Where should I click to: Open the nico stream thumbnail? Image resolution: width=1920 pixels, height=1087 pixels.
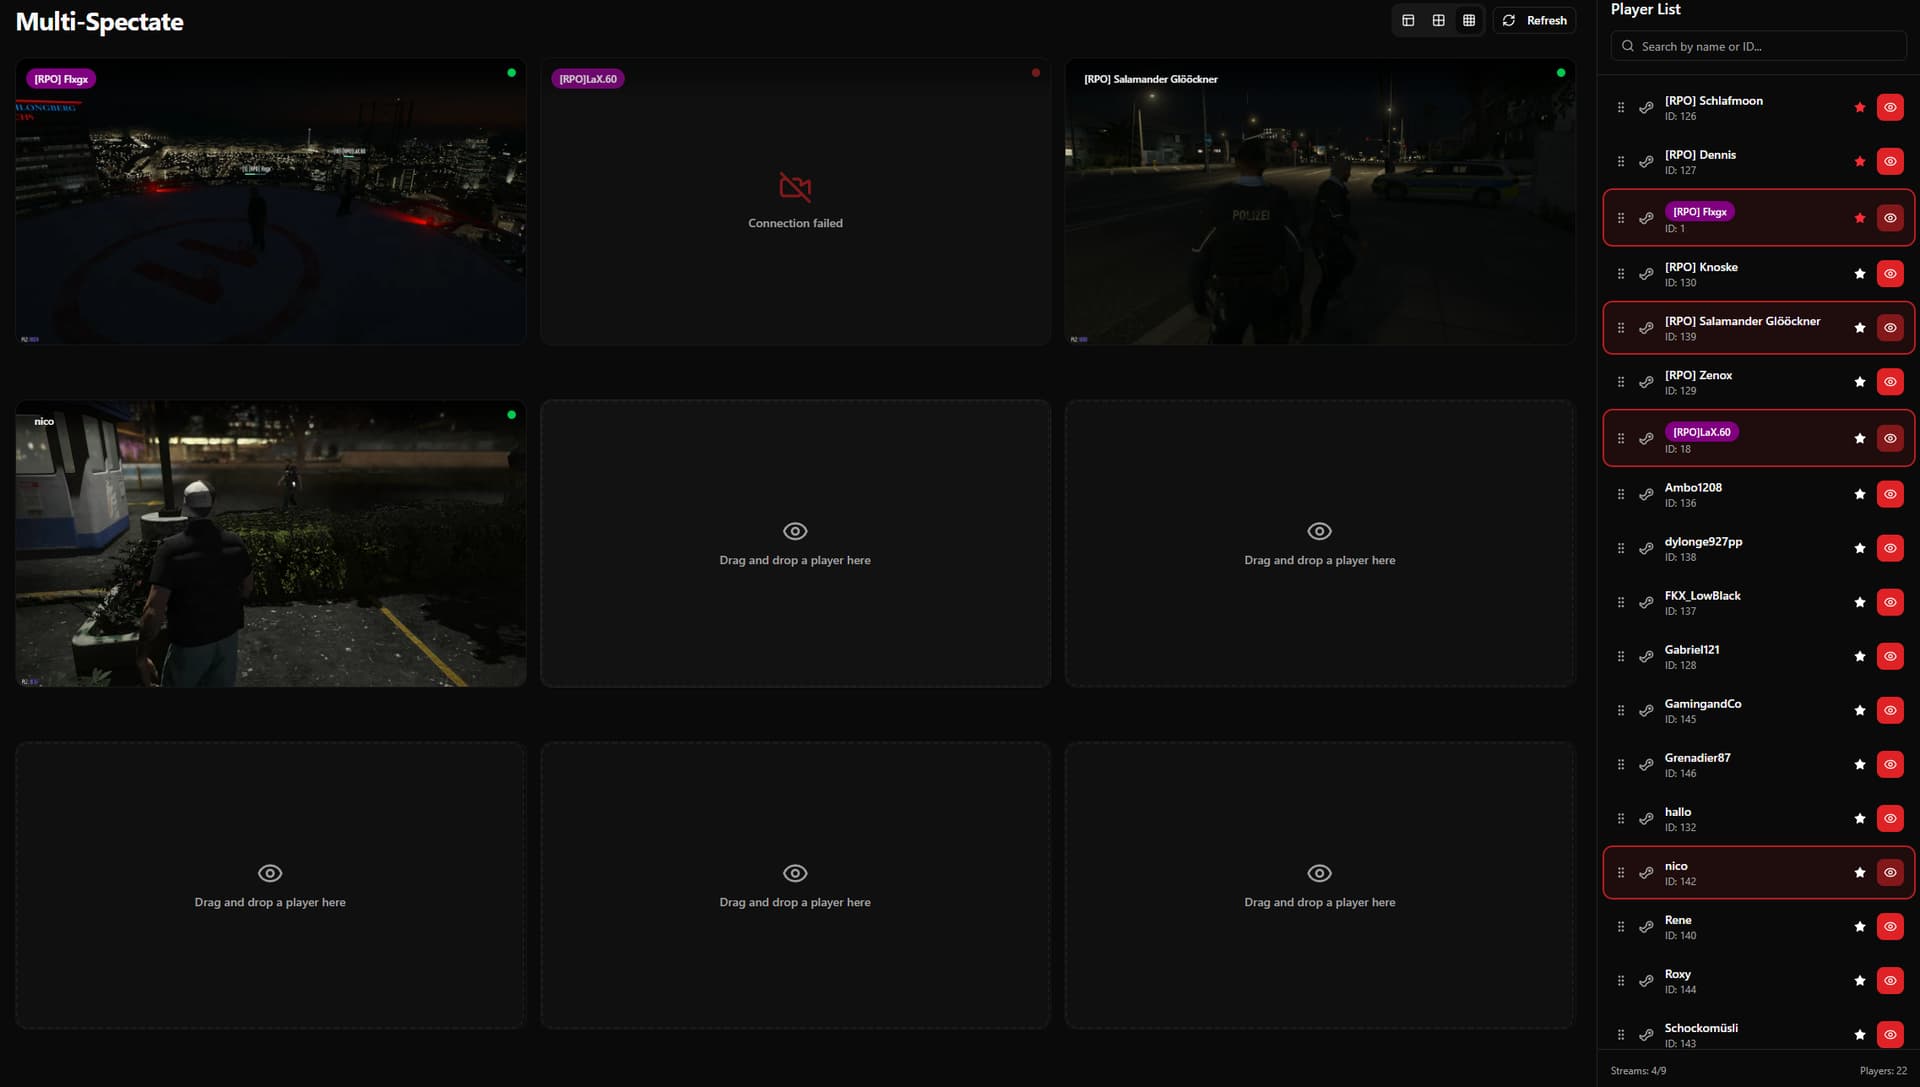[270, 544]
